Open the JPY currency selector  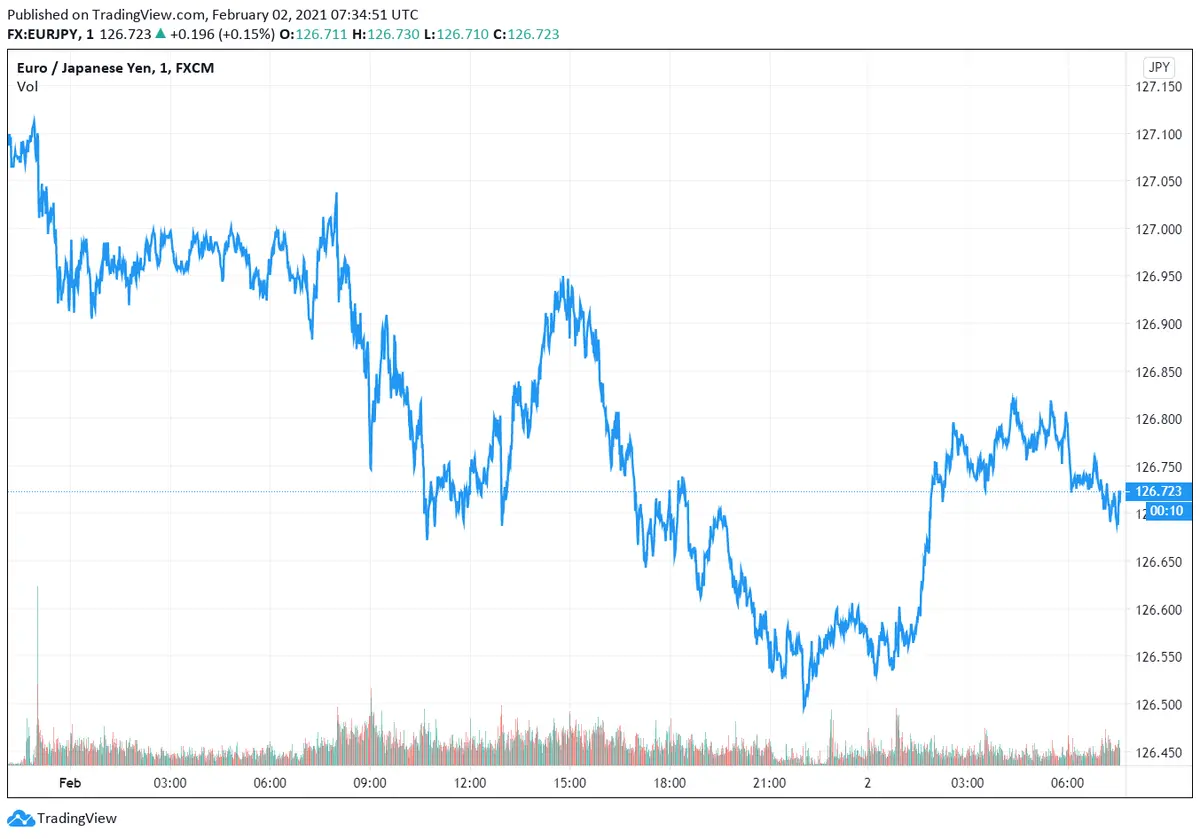pyautogui.click(x=1158, y=67)
